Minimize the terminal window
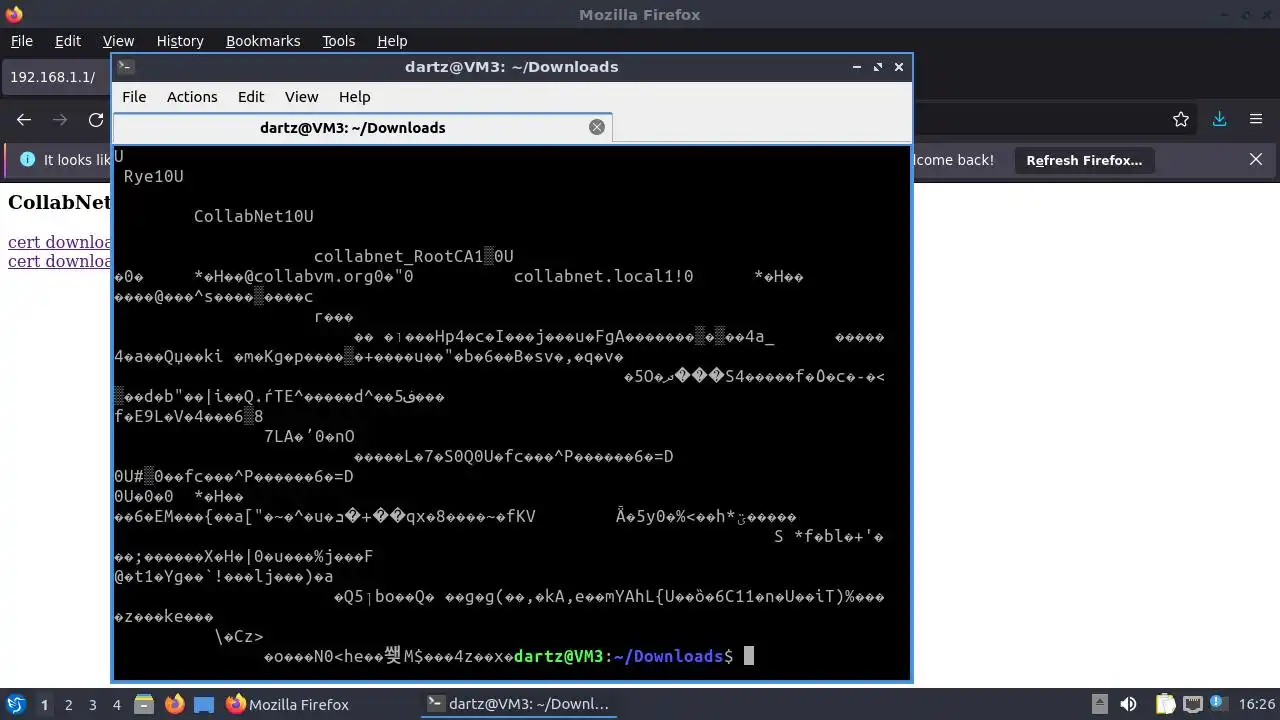The height and width of the screenshot is (720, 1280). pos(857,67)
